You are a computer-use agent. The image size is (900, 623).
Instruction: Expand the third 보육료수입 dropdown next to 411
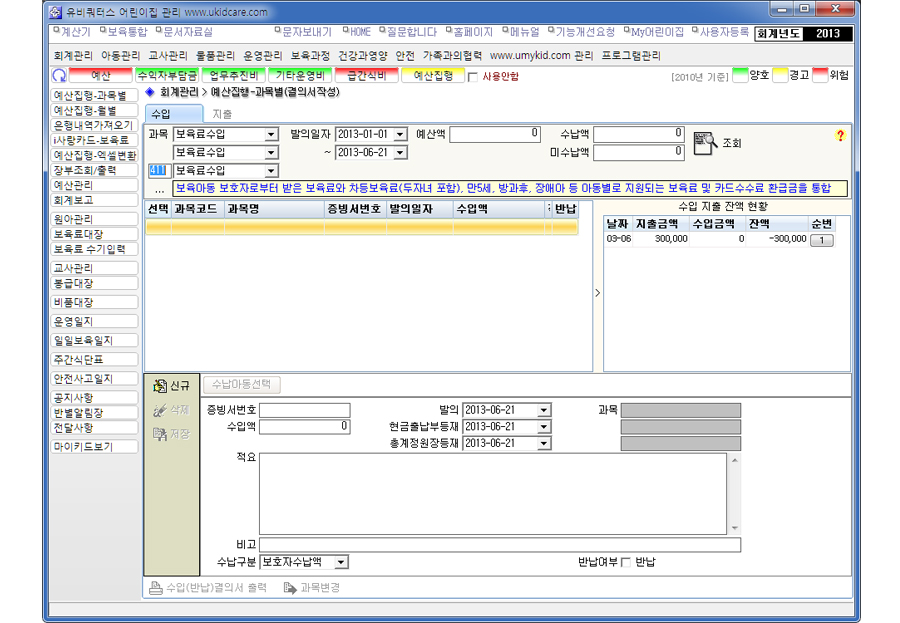[x=271, y=171]
